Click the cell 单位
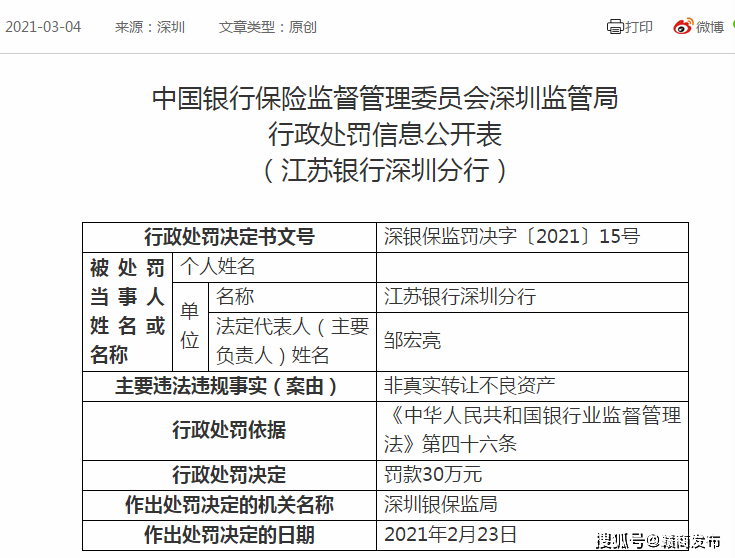This screenshot has height=558, width=735. (x=190, y=327)
